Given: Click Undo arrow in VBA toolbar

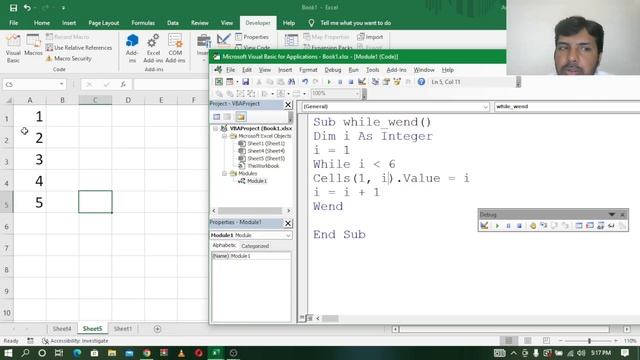Looking at the screenshot, I should pos(304,82).
